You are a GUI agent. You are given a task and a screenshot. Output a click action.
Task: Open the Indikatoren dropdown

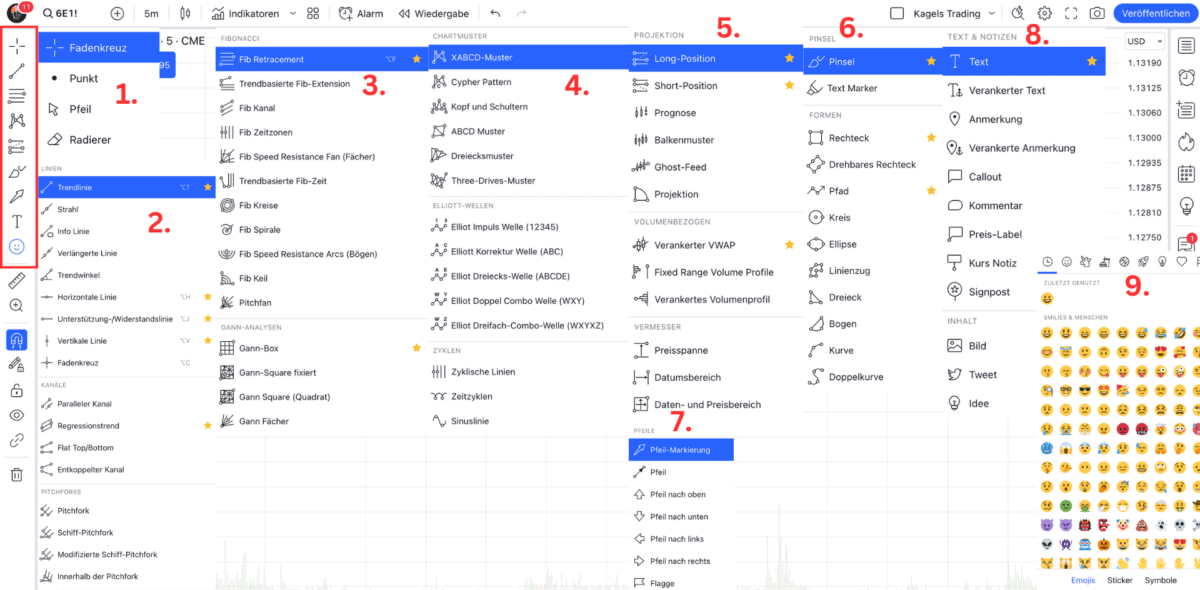coord(254,12)
